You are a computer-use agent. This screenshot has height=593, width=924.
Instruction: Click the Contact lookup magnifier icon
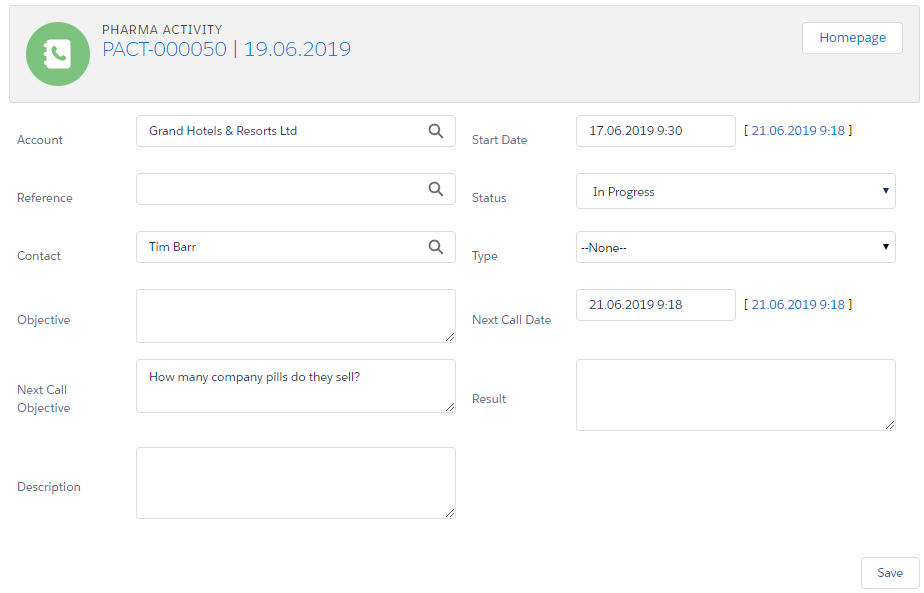tap(435, 247)
